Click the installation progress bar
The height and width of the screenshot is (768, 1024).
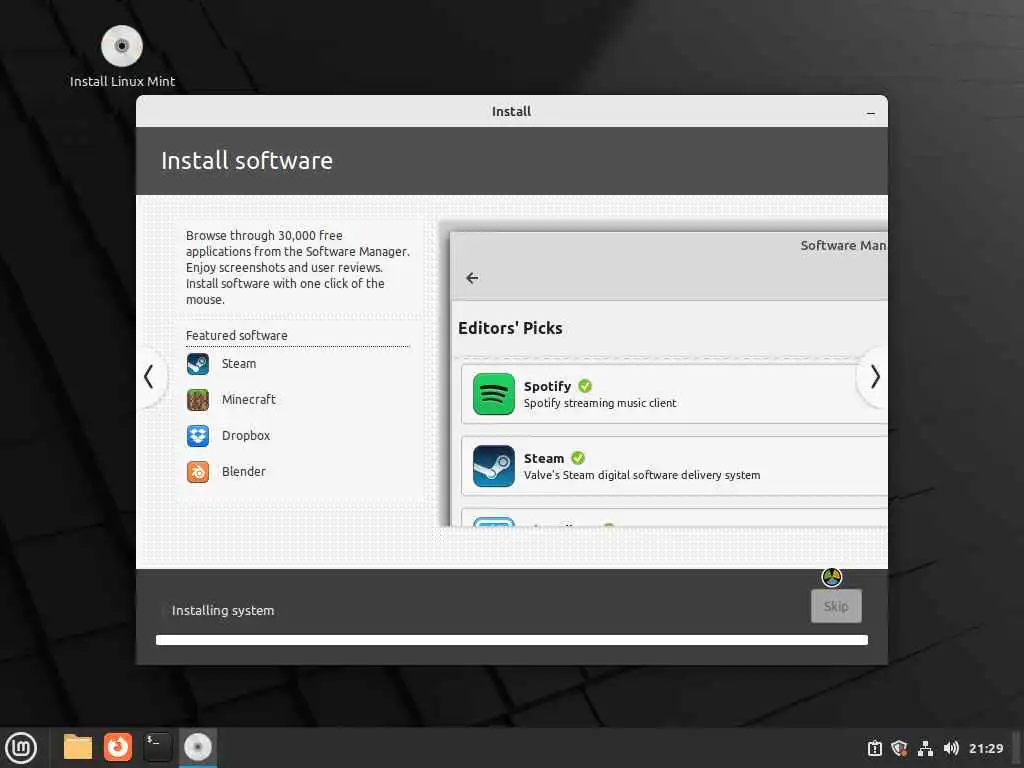tap(512, 640)
